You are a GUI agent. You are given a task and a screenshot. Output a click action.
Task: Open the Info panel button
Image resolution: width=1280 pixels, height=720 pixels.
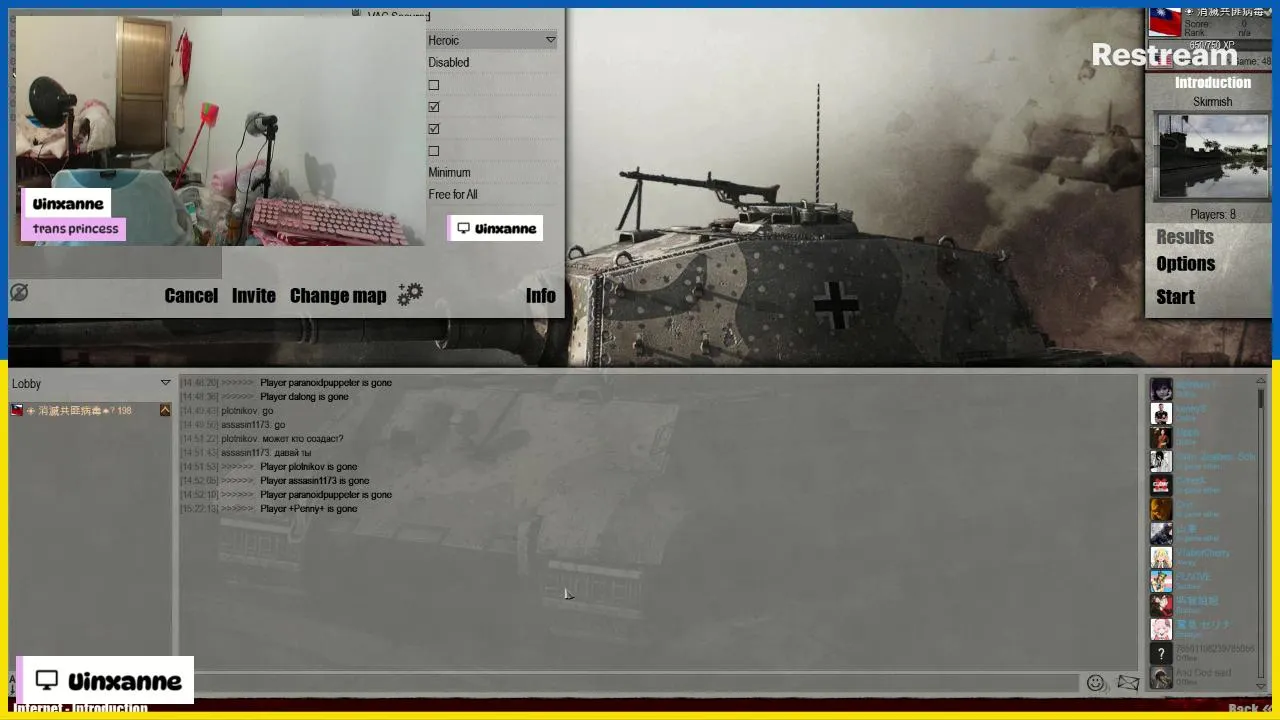pos(540,295)
